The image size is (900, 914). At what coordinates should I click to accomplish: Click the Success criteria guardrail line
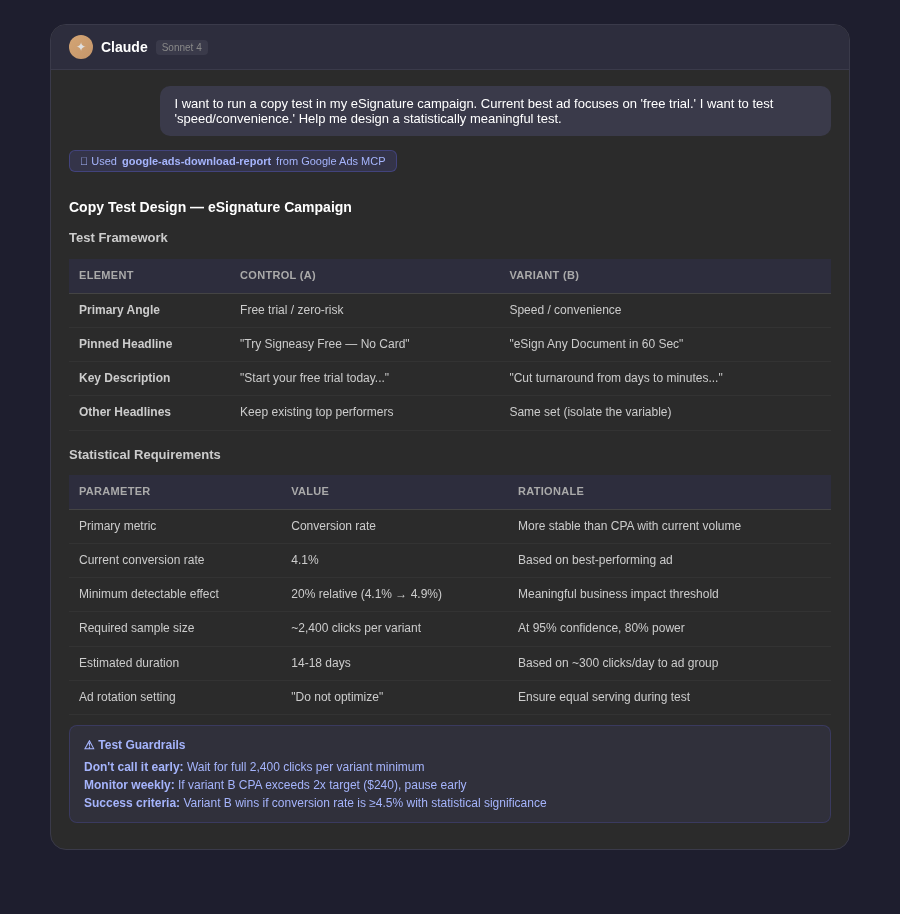point(315,803)
